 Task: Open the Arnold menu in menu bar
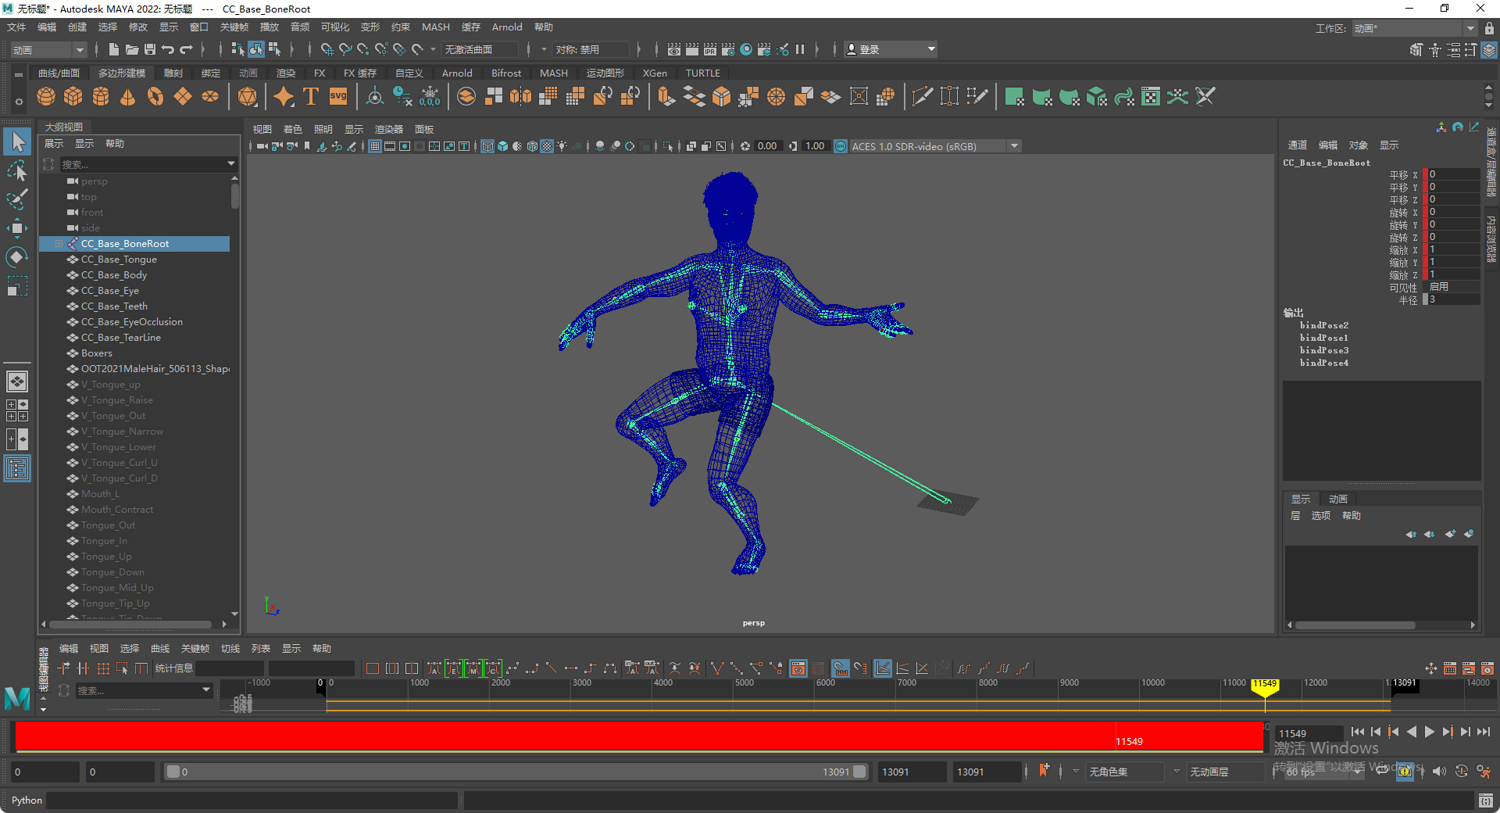(506, 27)
